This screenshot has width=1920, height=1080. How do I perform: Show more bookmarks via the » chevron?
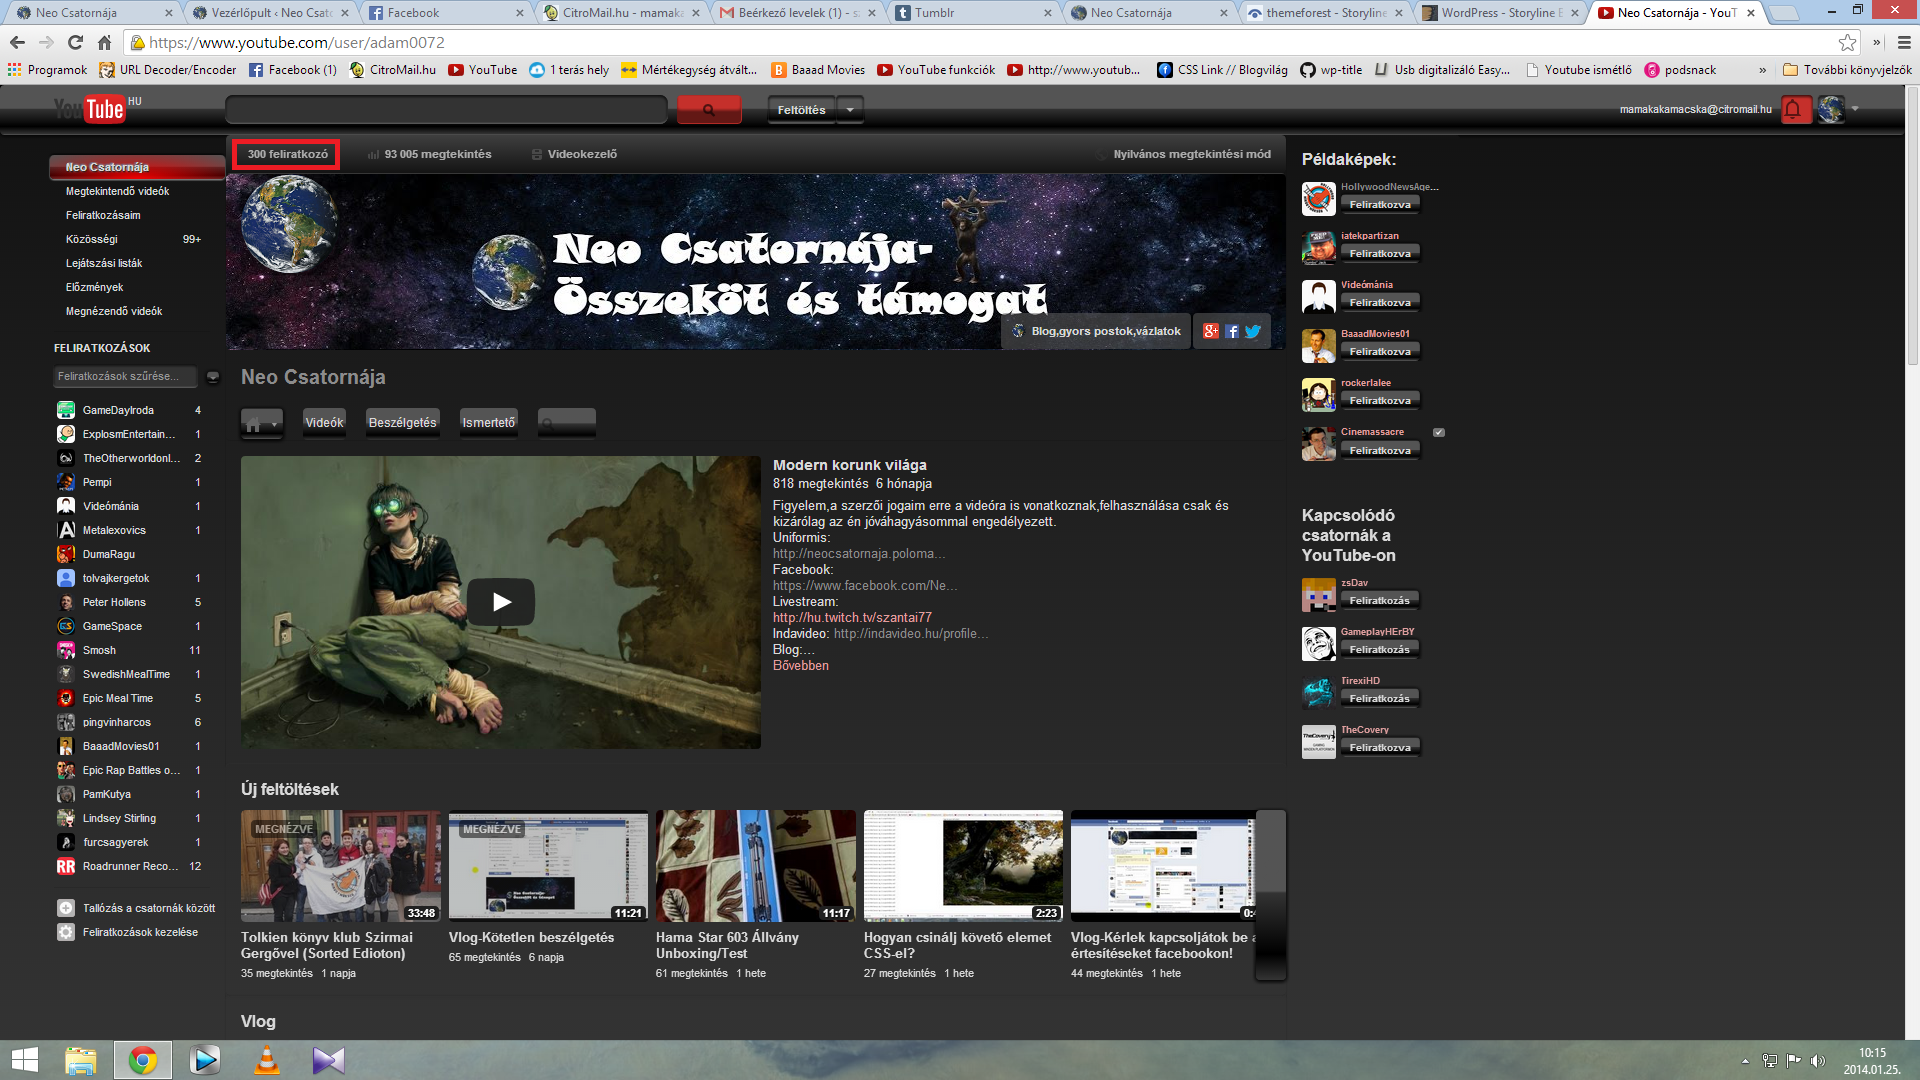1762,70
